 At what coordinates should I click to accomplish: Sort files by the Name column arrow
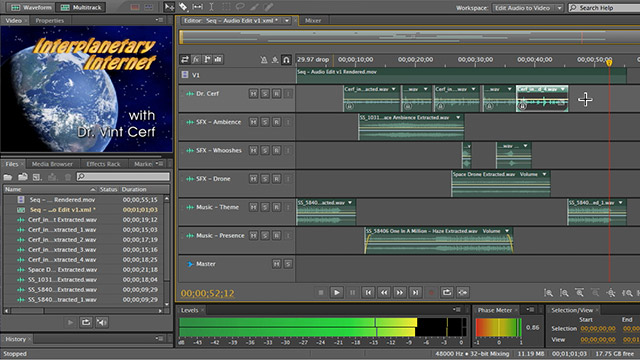93,189
